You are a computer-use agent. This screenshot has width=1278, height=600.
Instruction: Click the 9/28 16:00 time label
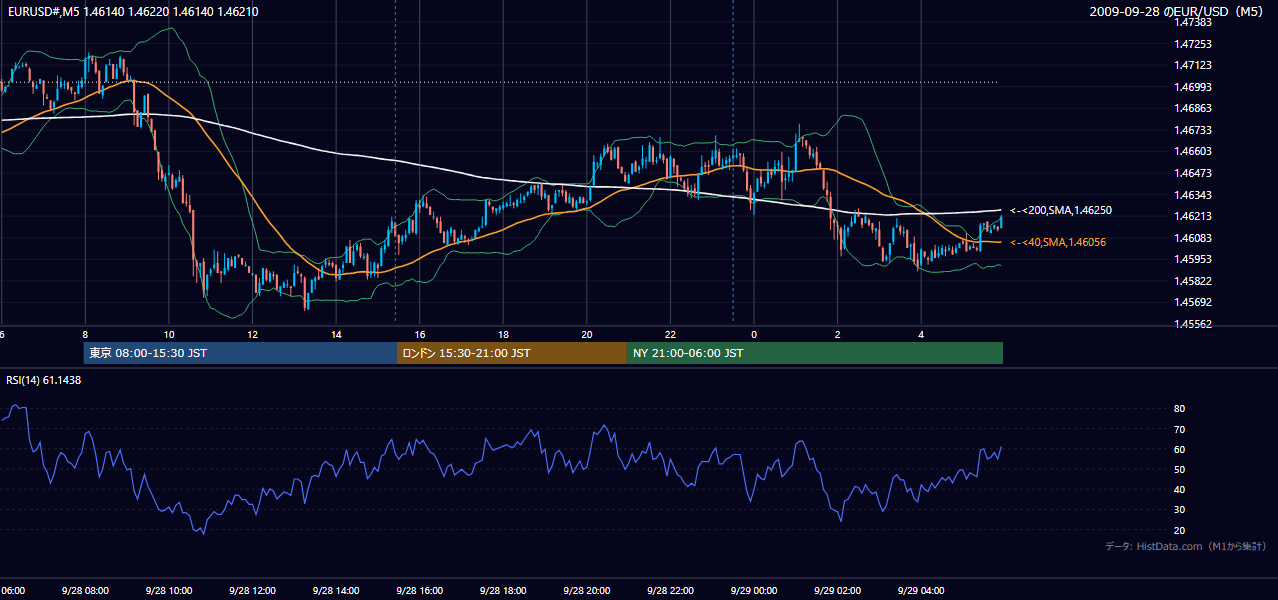click(419, 590)
